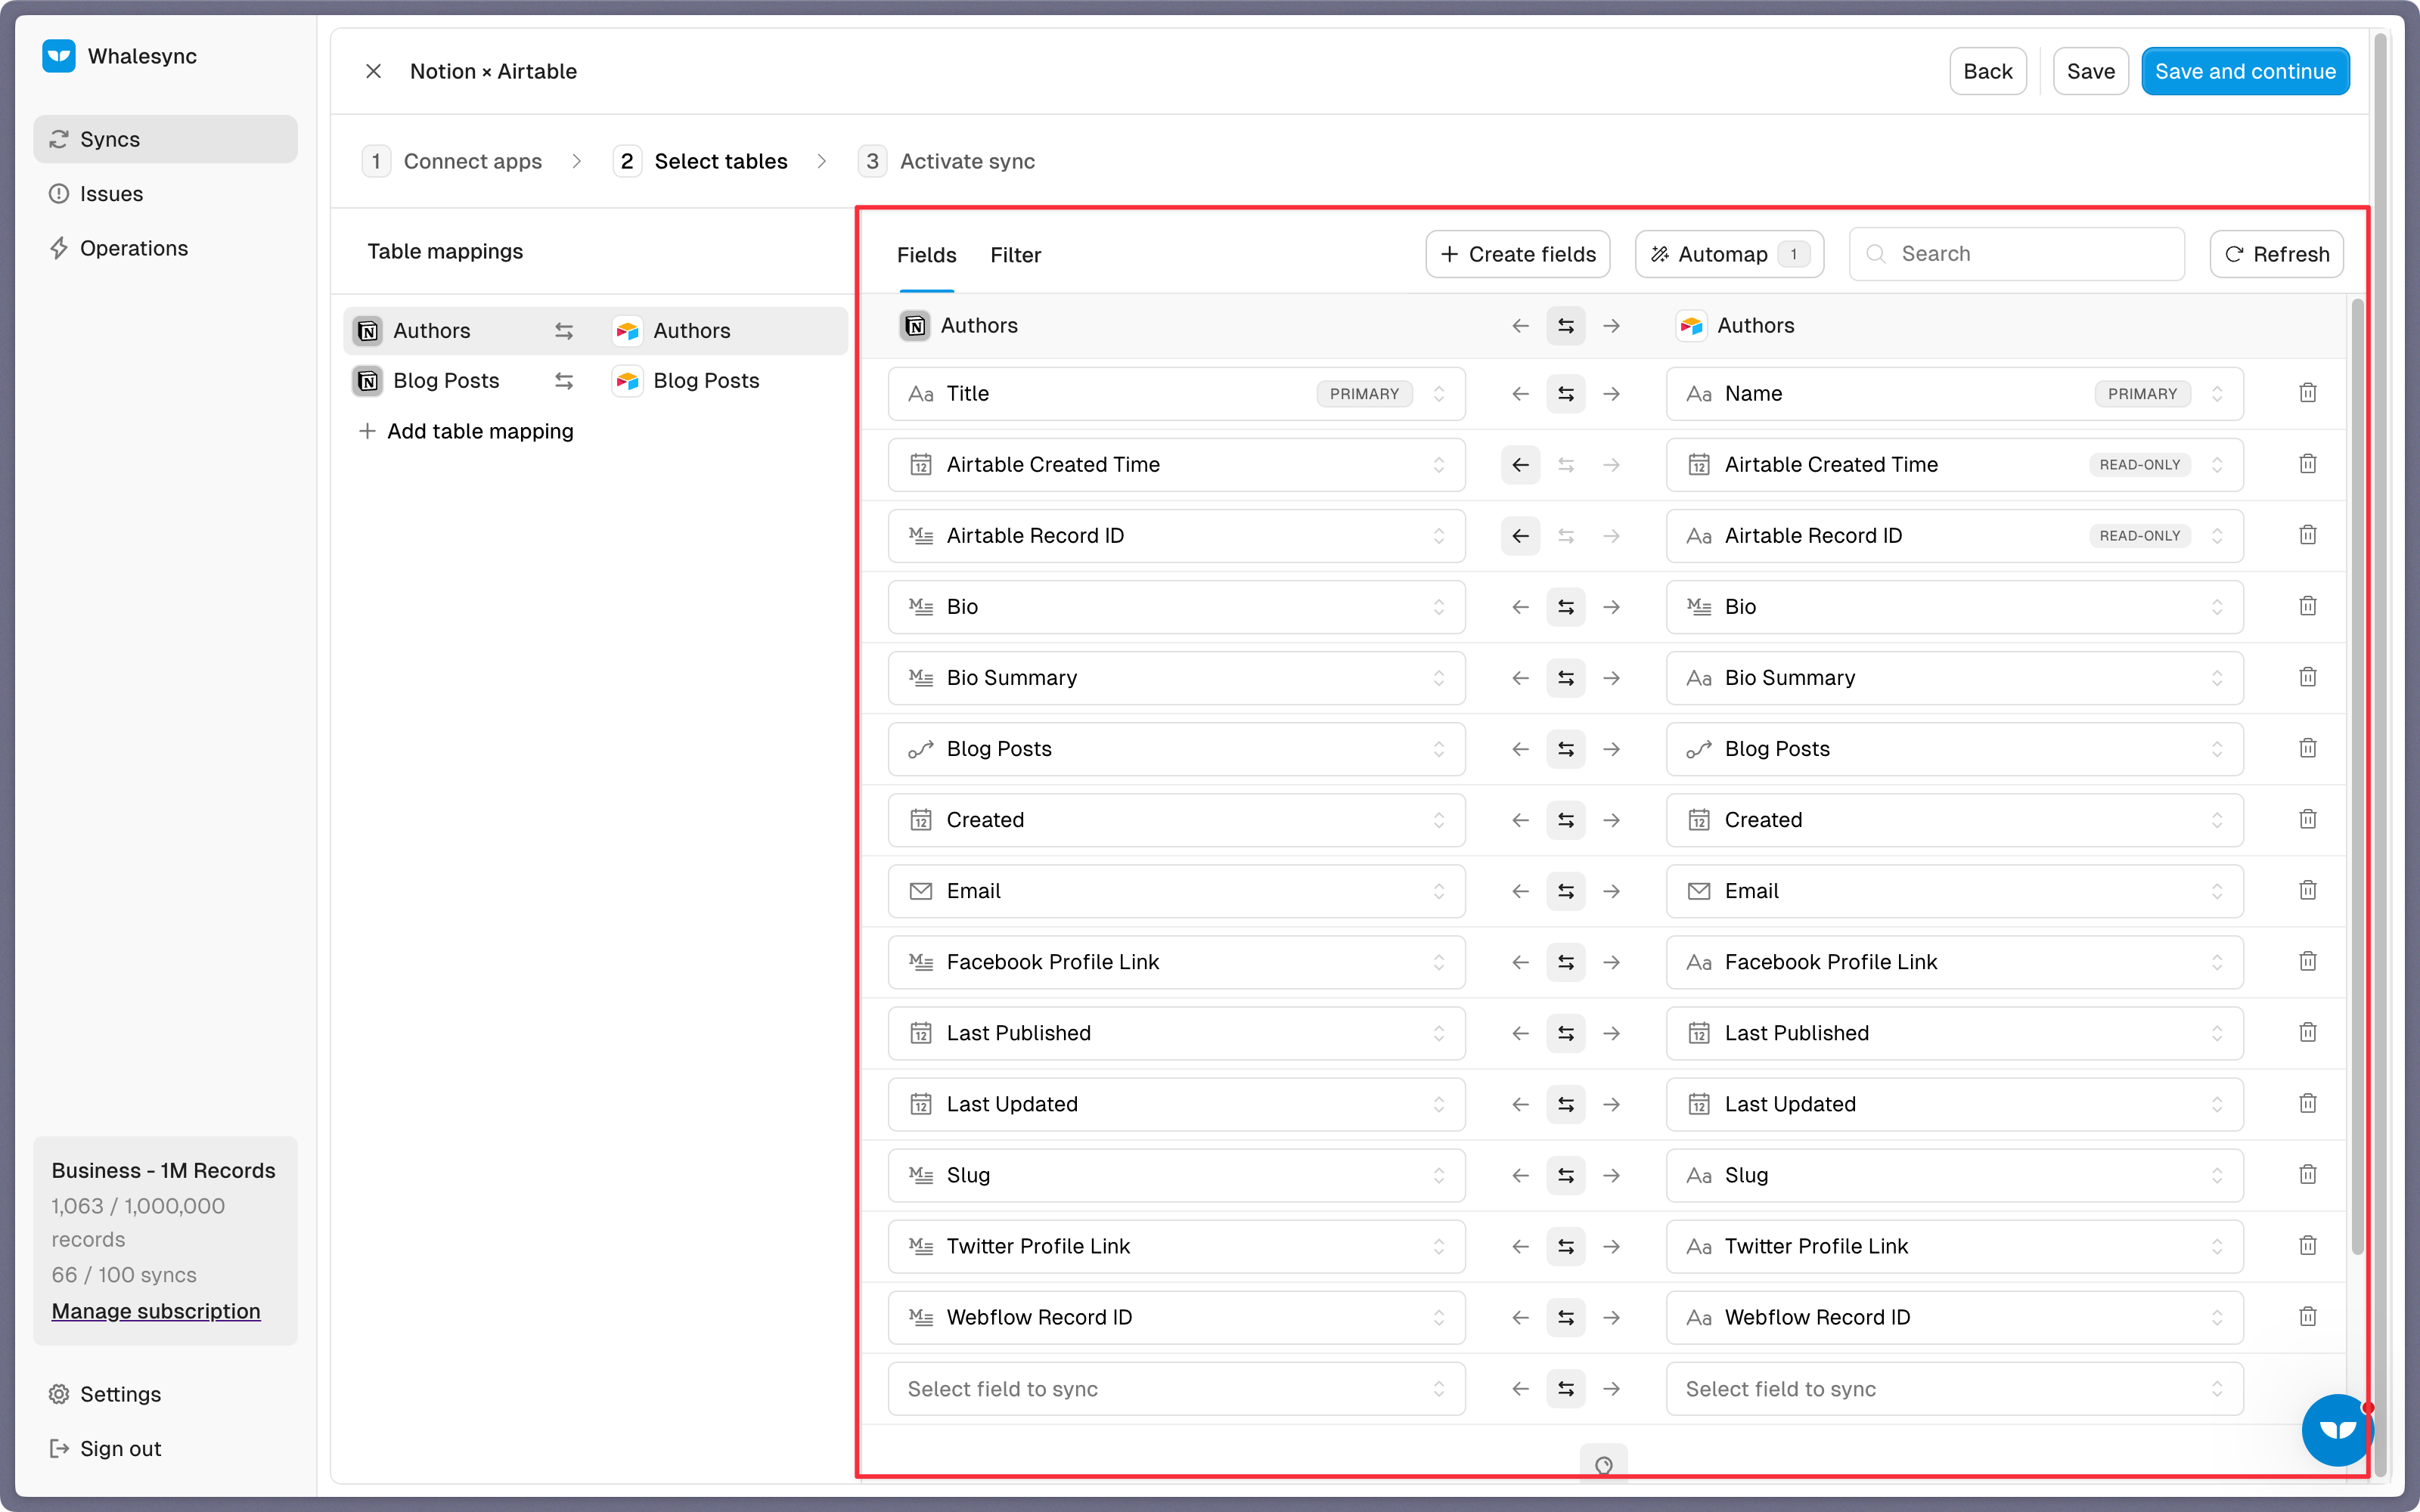This screenshot has width=2420, height=1512.
Task: Click Create fields button
Action: tap(1517, 254)
